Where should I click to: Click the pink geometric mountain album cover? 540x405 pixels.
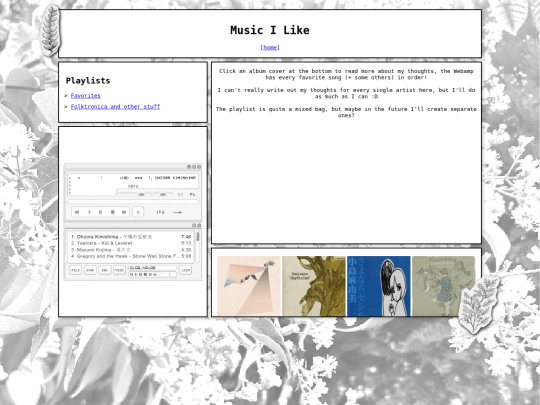[249, 286]
